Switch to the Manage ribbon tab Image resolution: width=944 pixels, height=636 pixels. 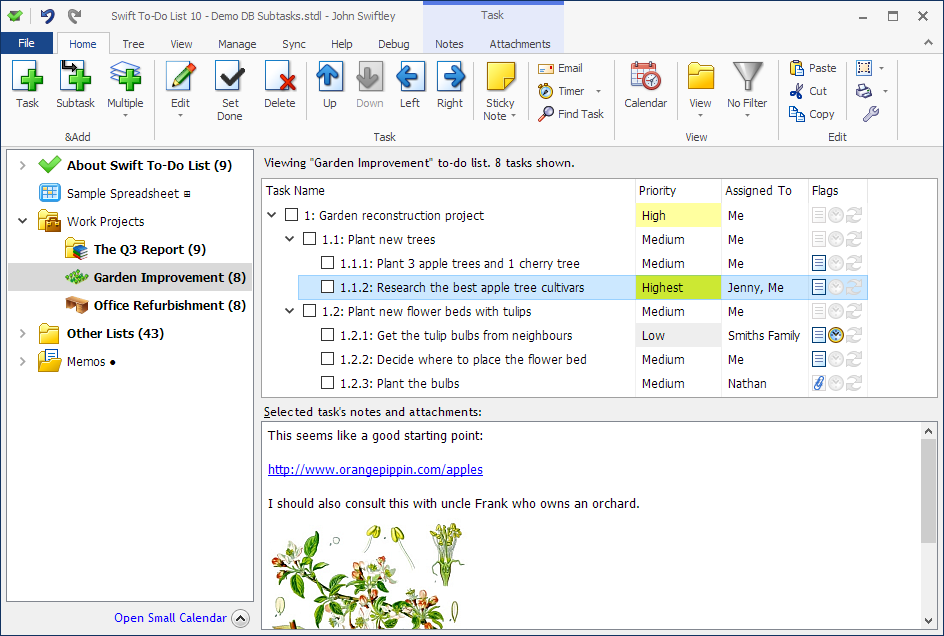(237, 44)
